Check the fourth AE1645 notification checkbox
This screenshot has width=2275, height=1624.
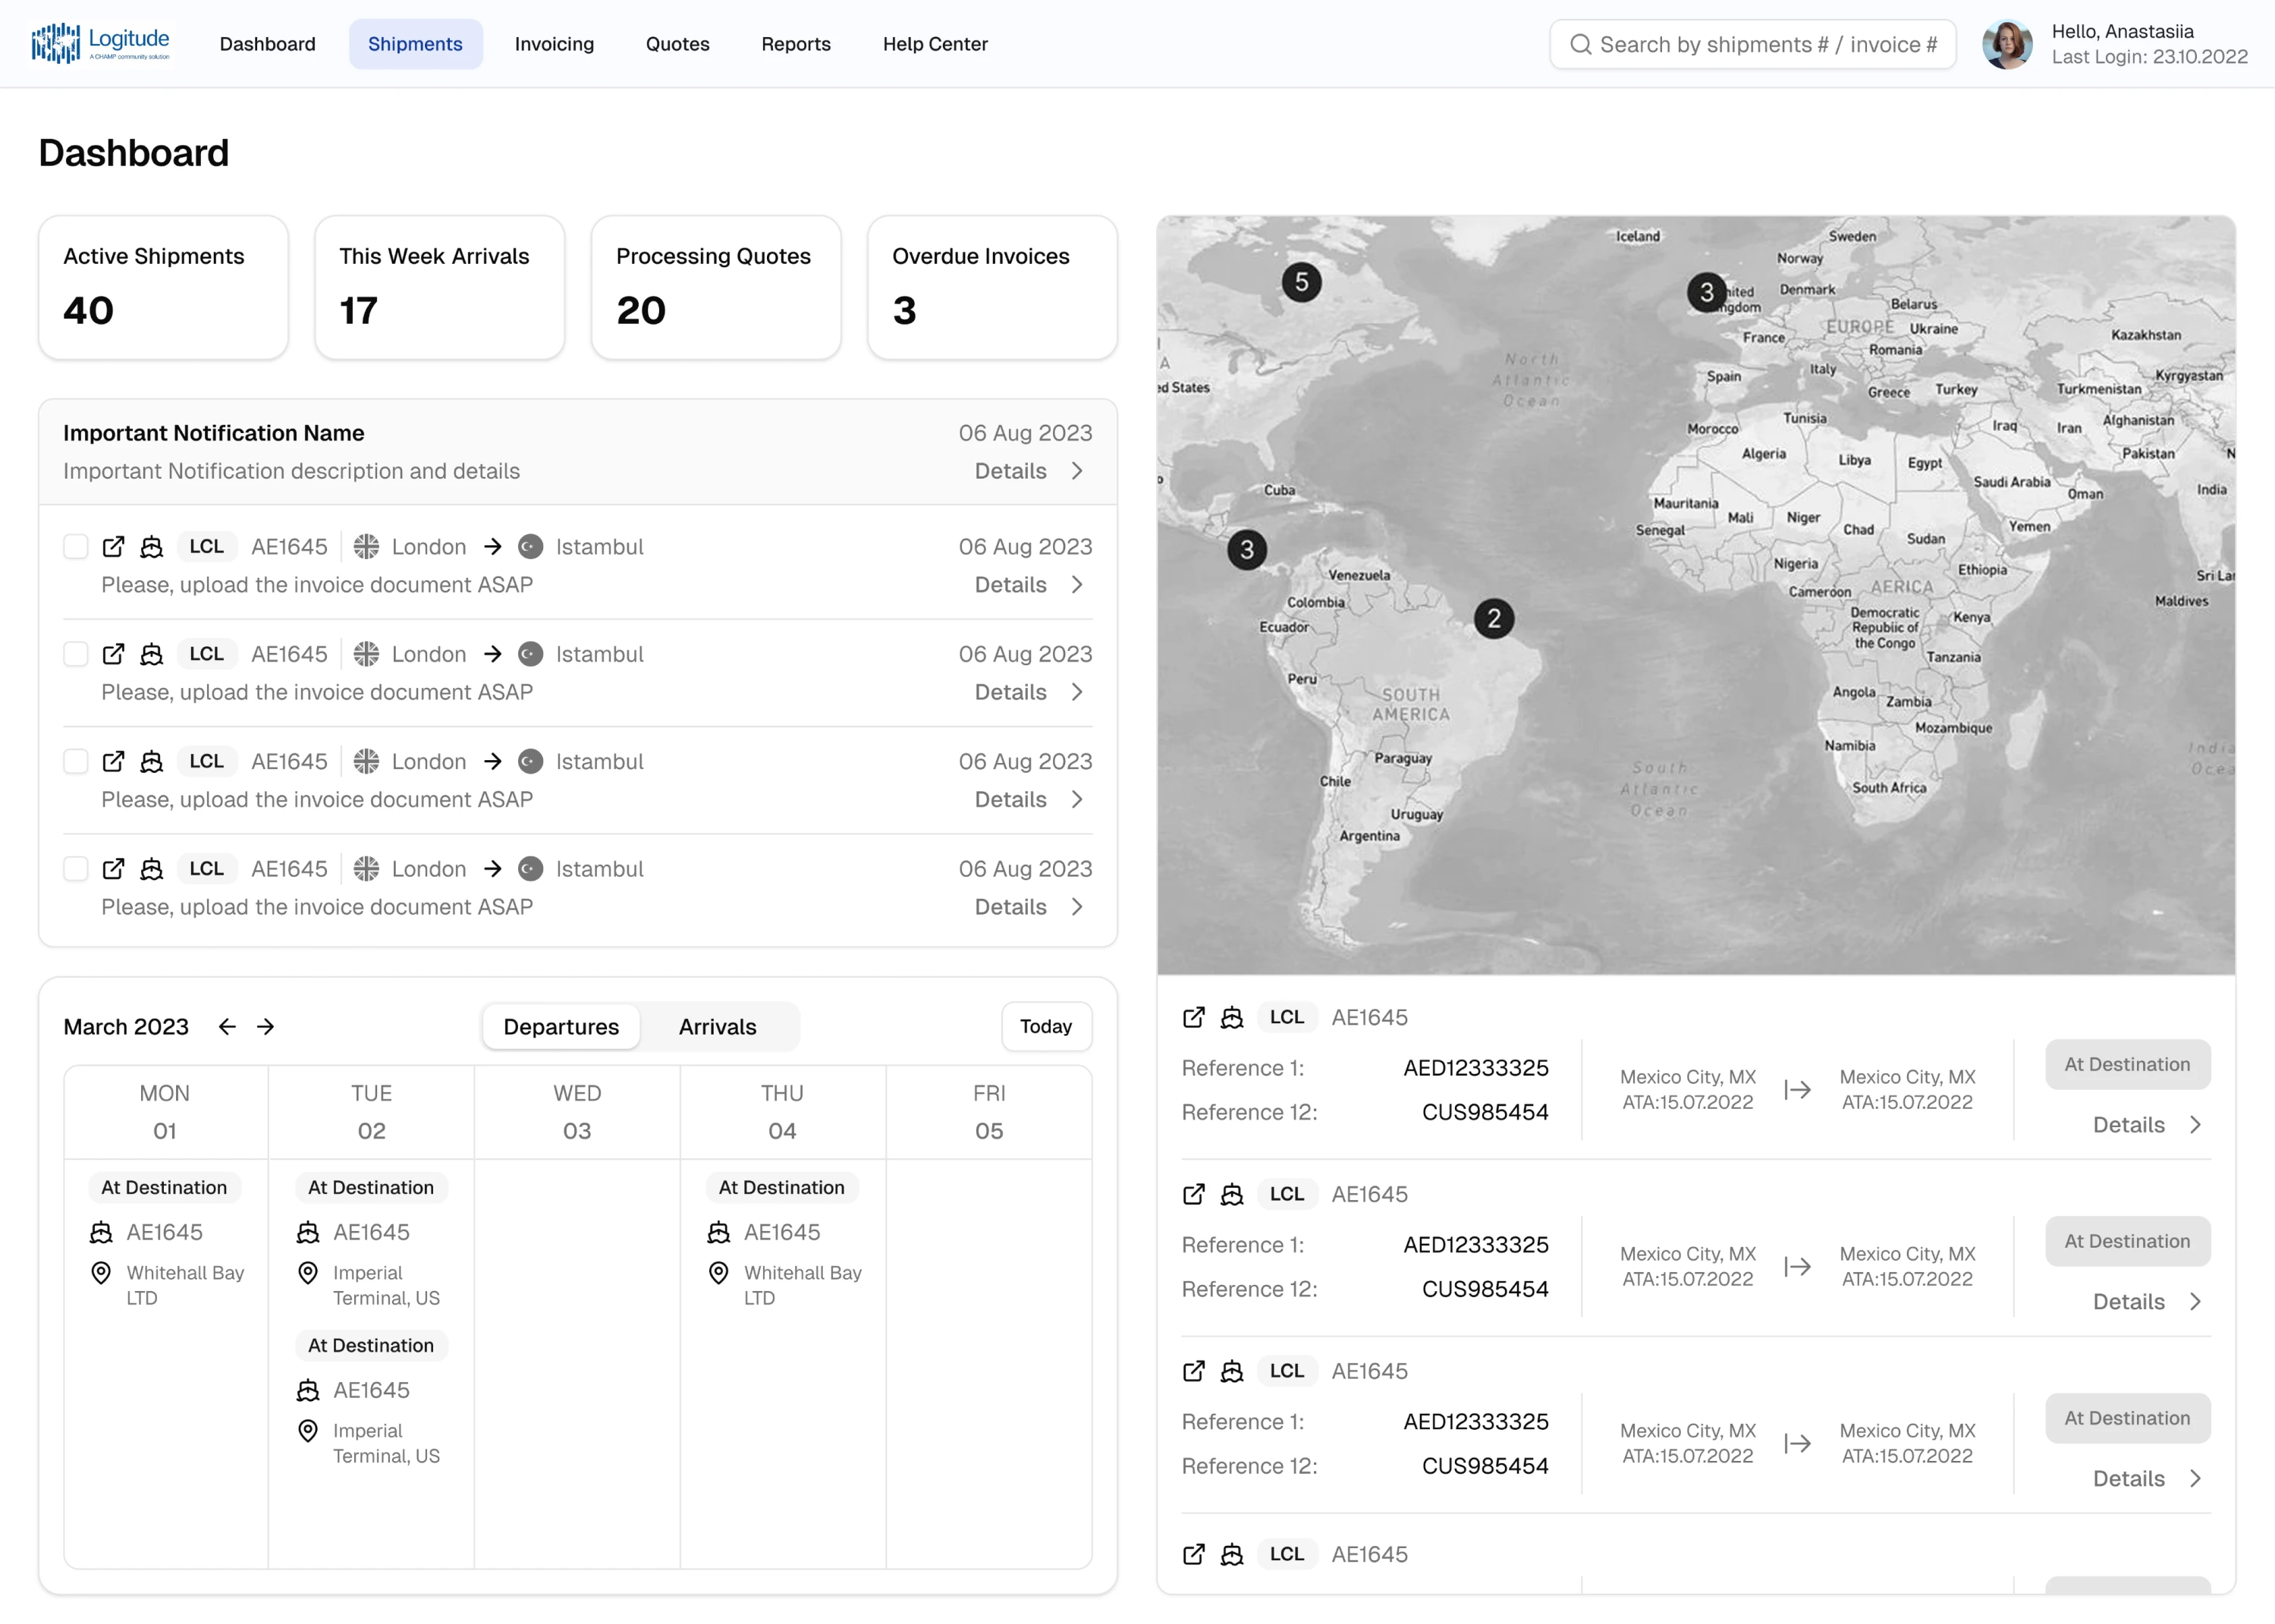point(76,869)
